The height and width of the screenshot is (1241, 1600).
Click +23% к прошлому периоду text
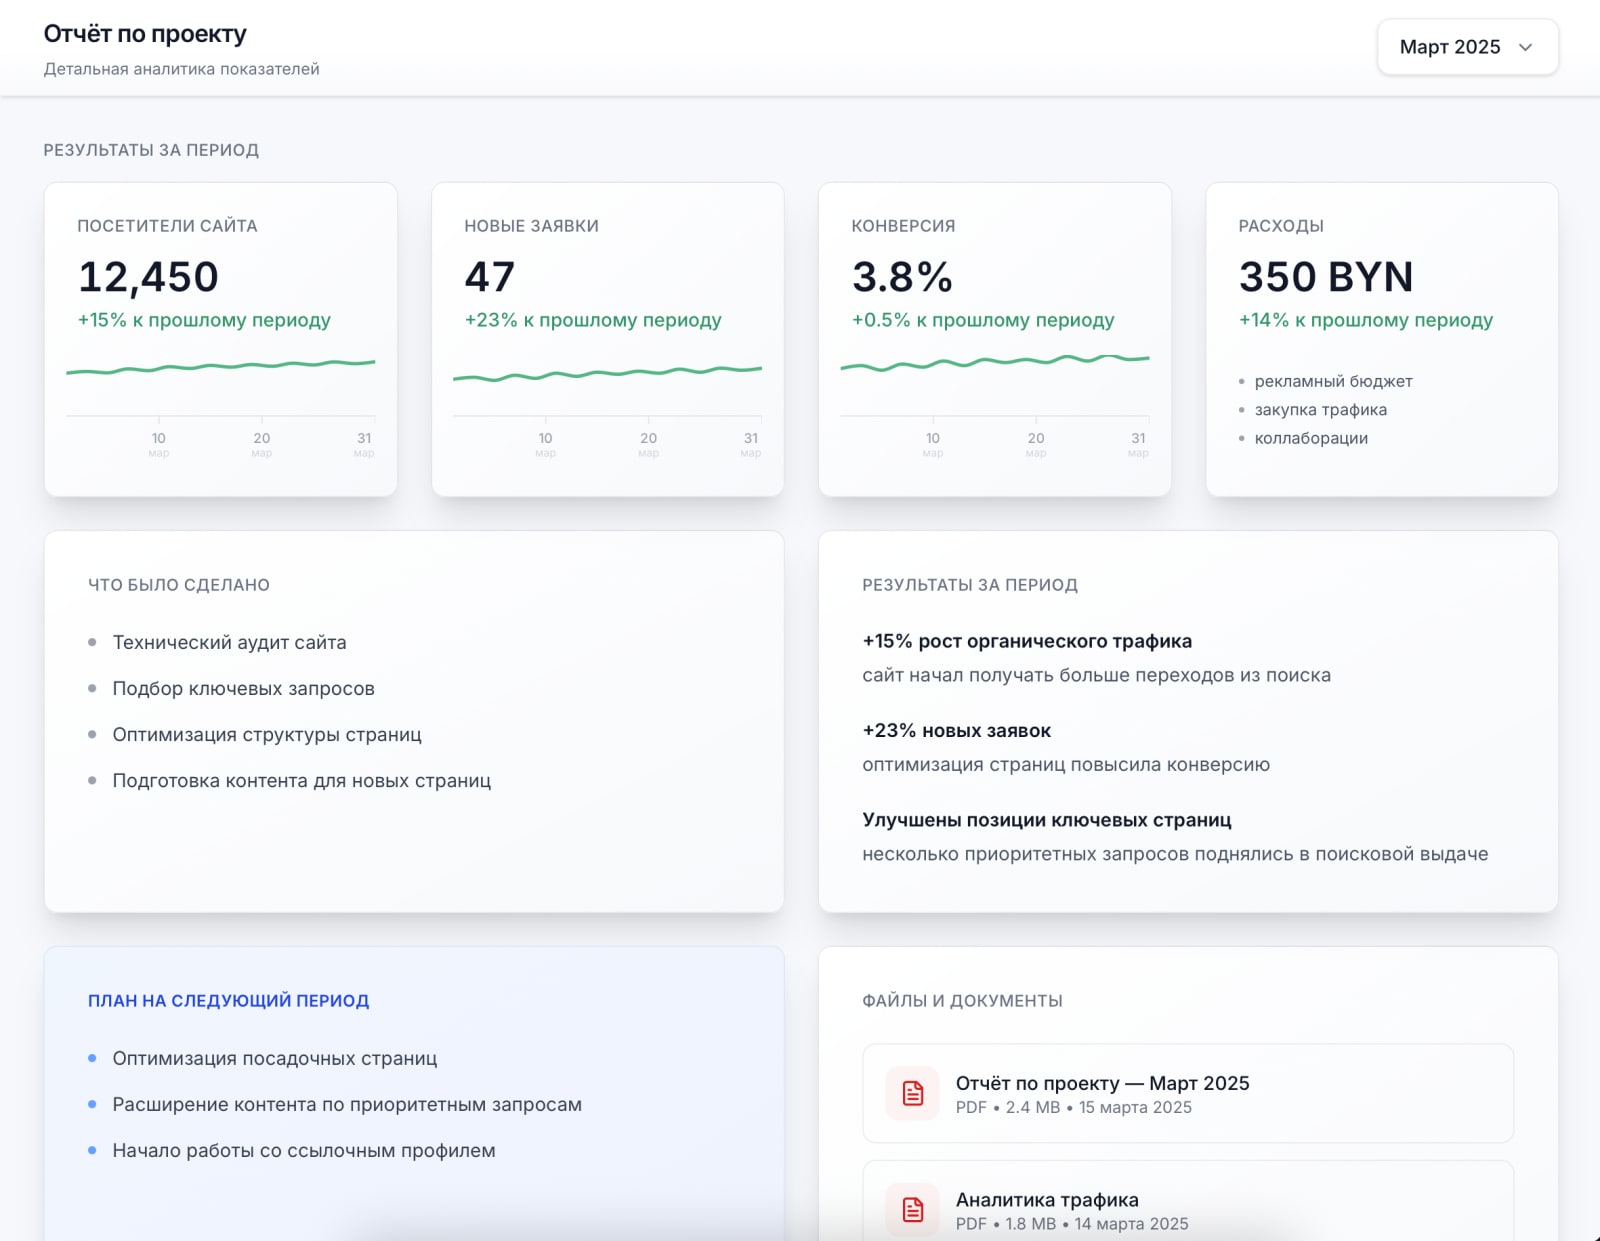pos(593,320)
